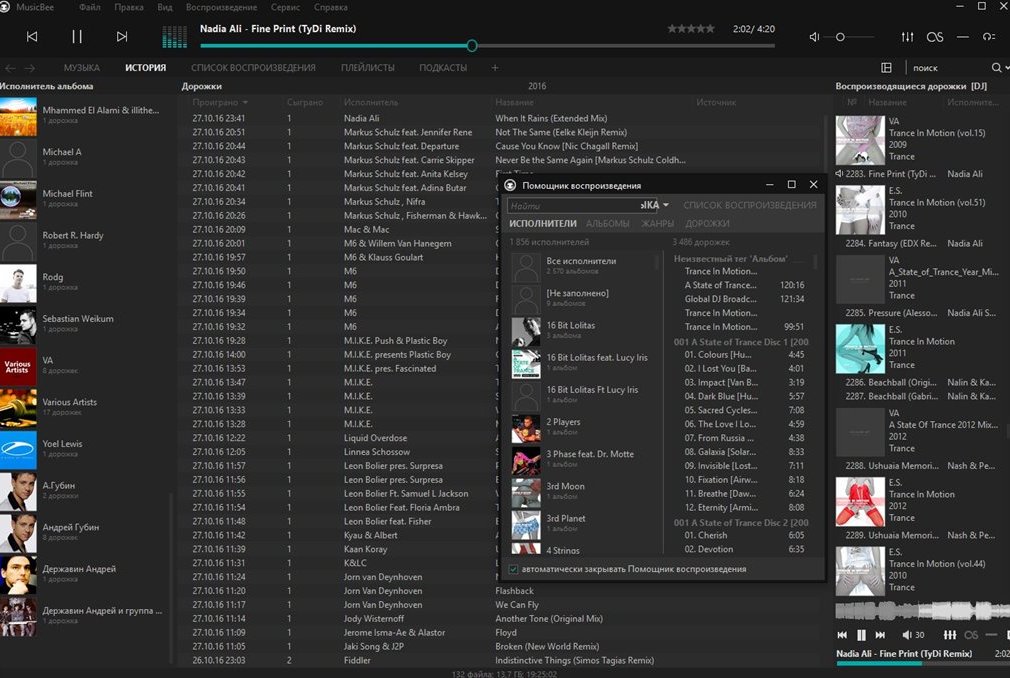Viewport: 1010px width, 678px height.
Task: Sort by the Исполнитель column header
Action: (x=370, y=102)
